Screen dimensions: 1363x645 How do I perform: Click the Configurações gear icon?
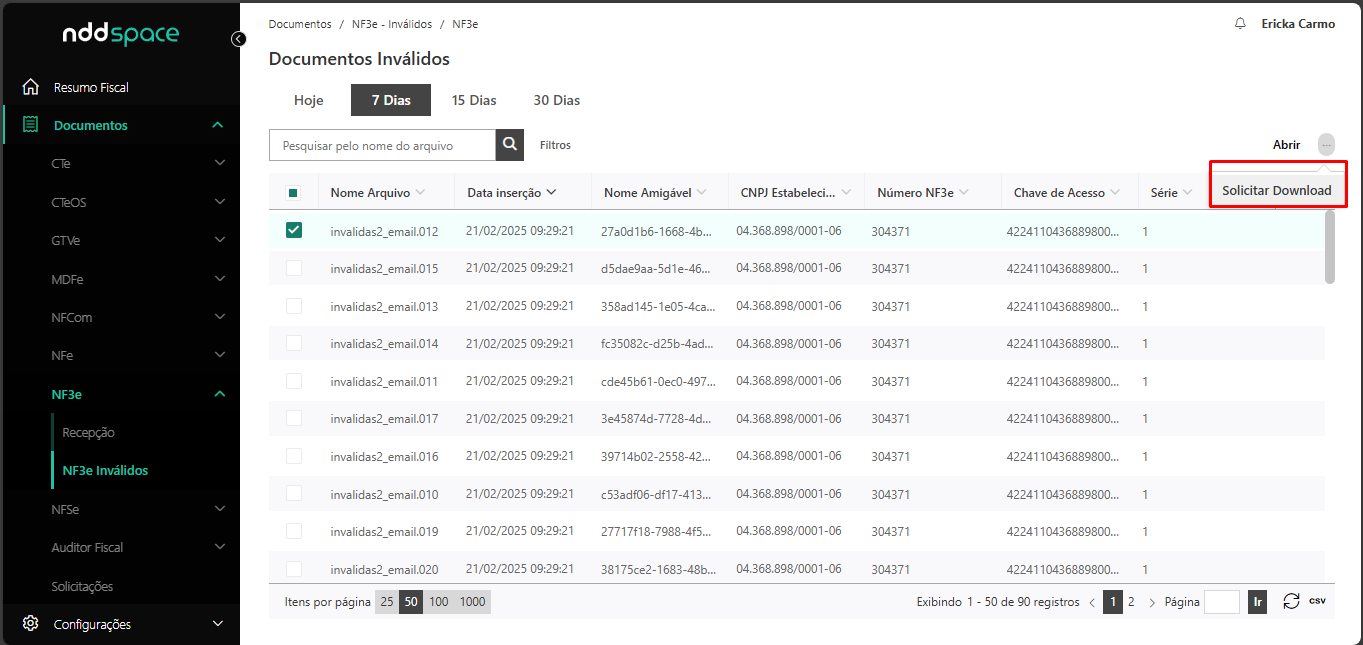click(31, 624)
